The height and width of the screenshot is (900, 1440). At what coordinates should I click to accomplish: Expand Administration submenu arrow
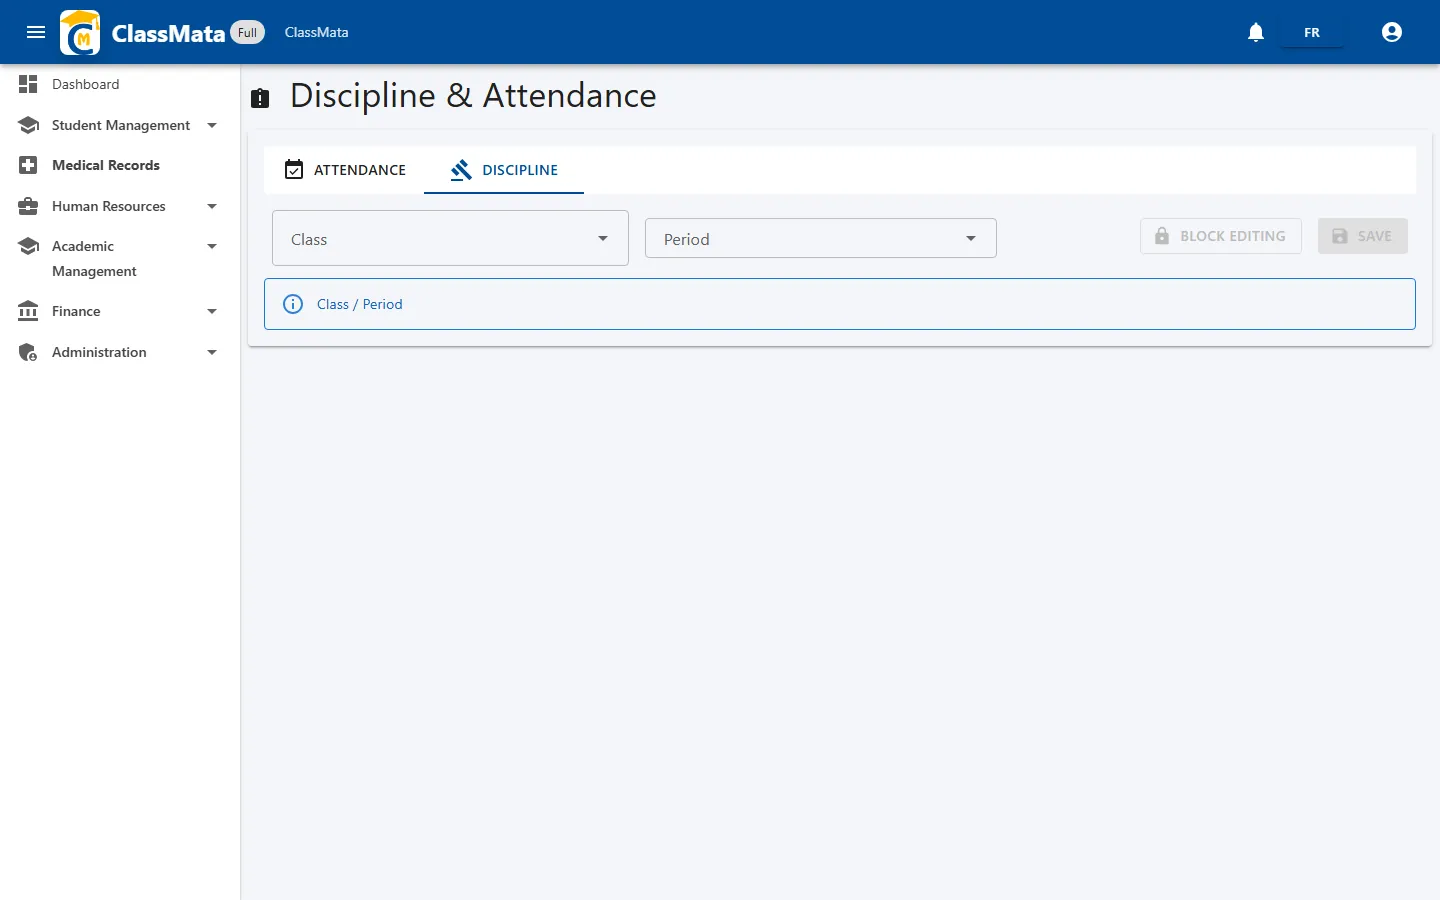click(212, 352)
